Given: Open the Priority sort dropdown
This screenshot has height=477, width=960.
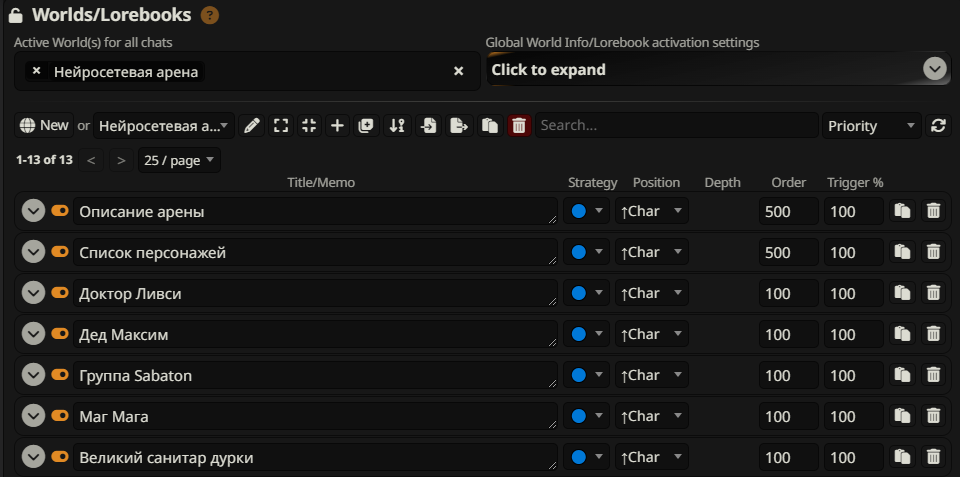Looking at the screenshot, I should coord(871,126).
